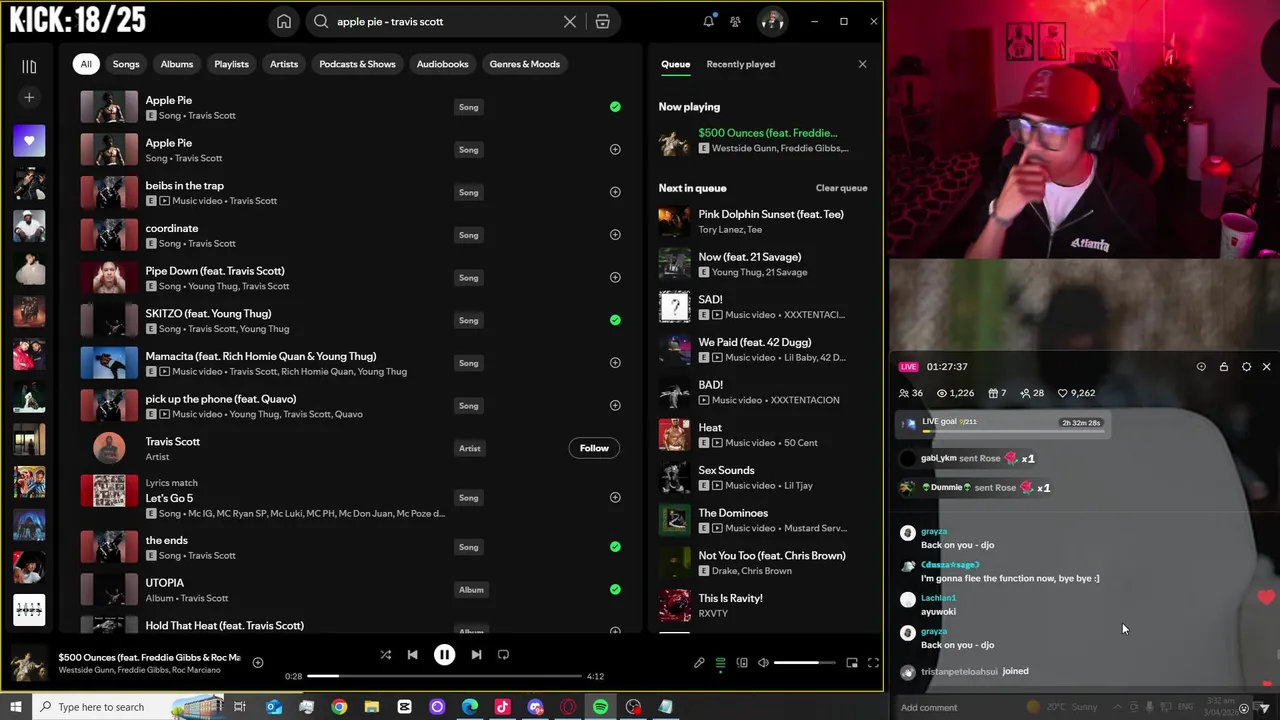Open Spotify from the taskbar

[600, 707]
